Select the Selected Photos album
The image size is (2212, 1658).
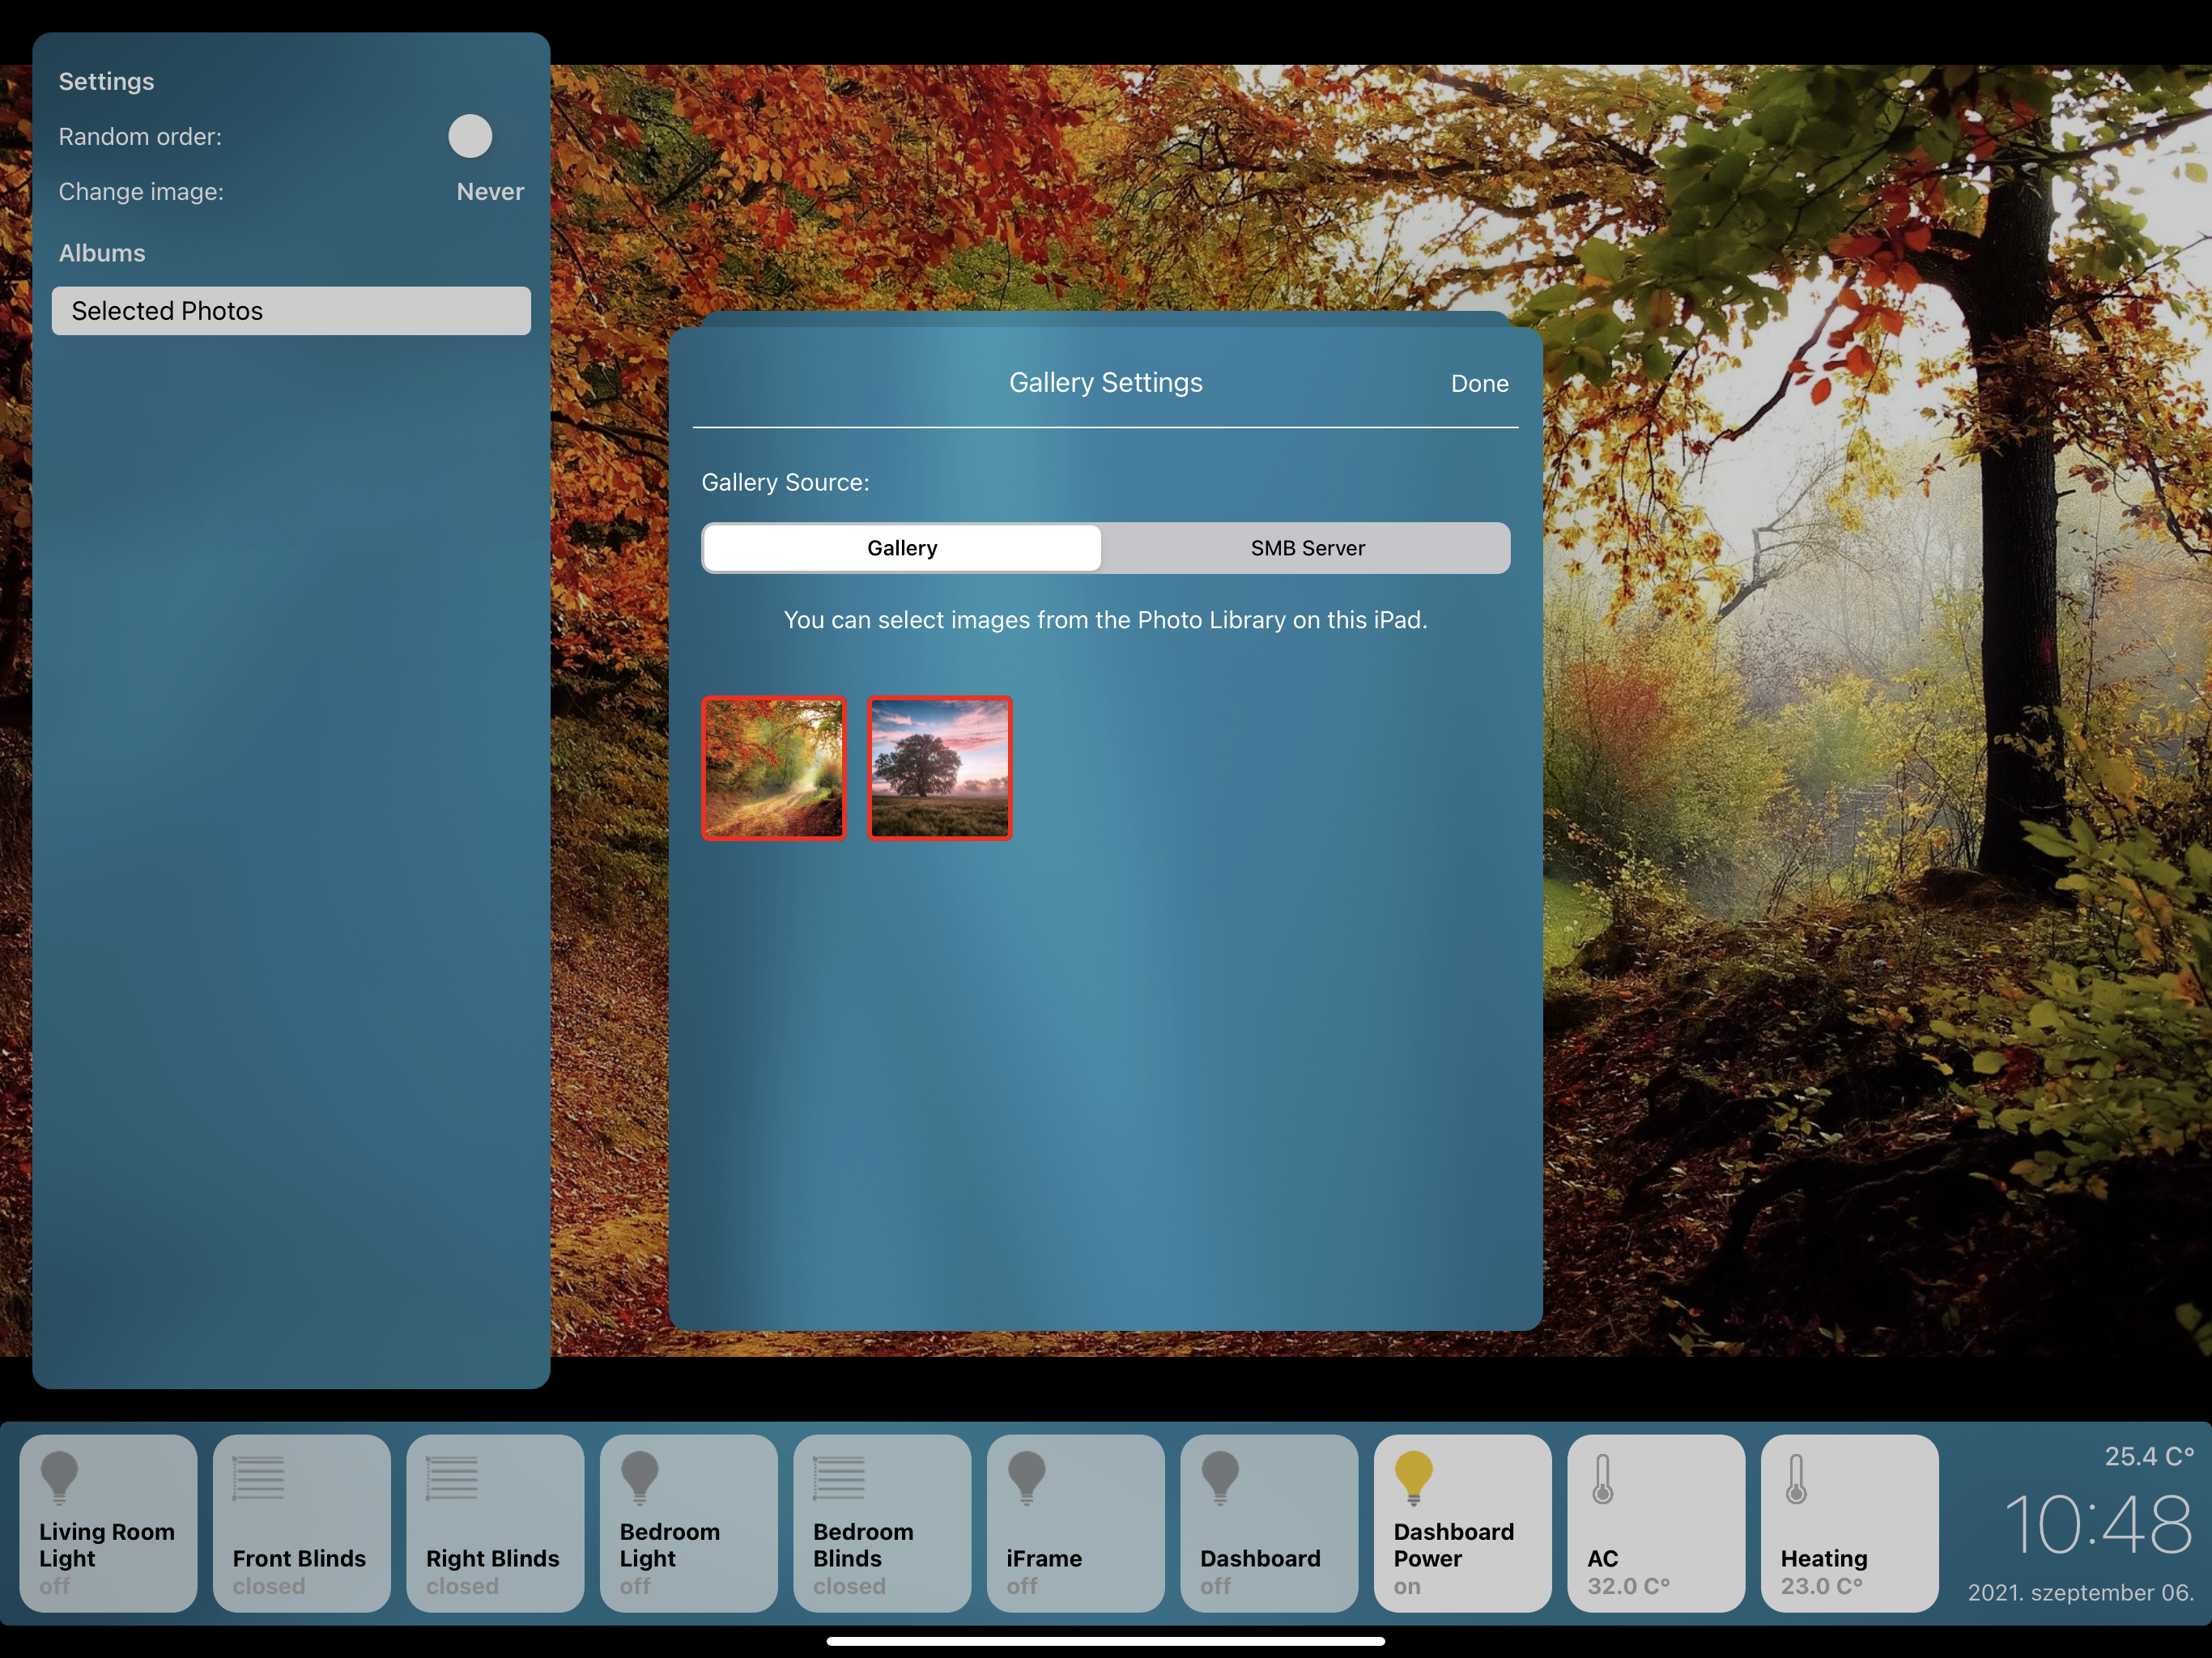pyautogui.click(x=291, y=311)
